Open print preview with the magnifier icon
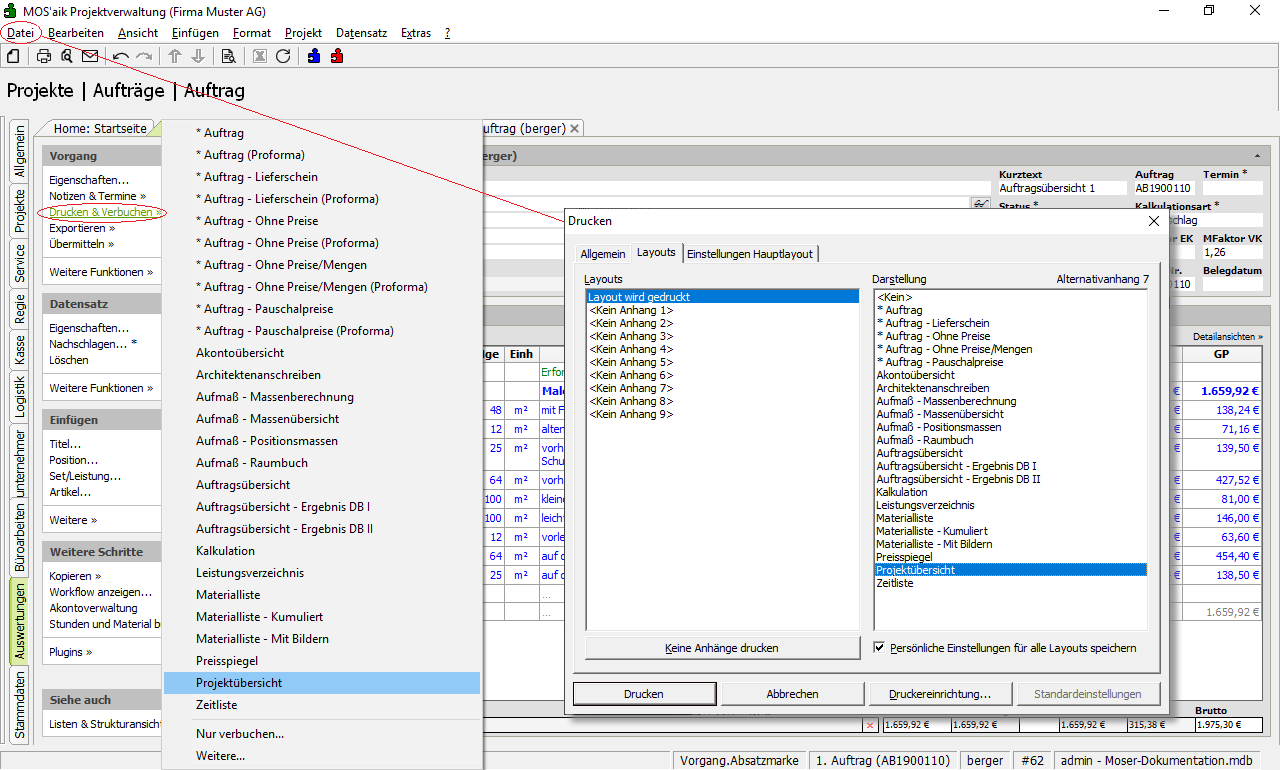 tap(67, 56)
